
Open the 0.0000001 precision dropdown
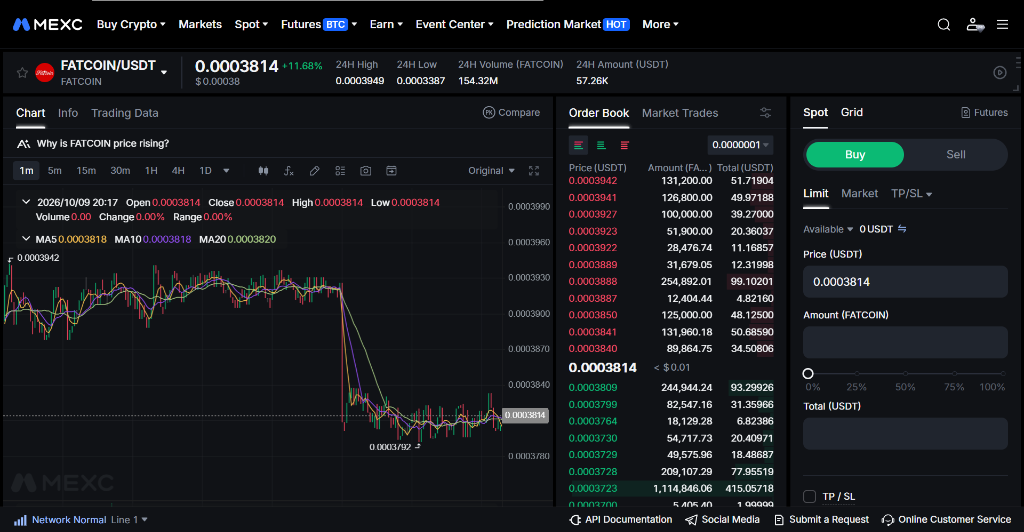[740, 145]
